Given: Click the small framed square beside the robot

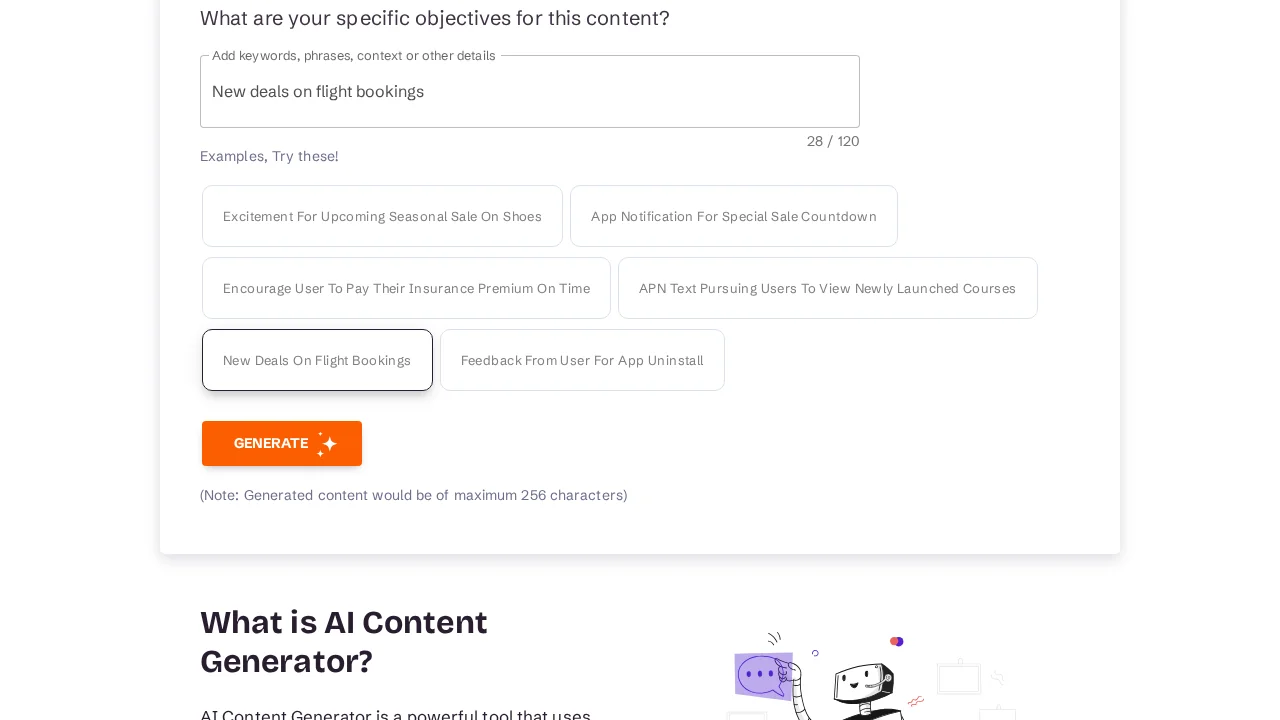Looking at the screenshot, I should [958, 678].
